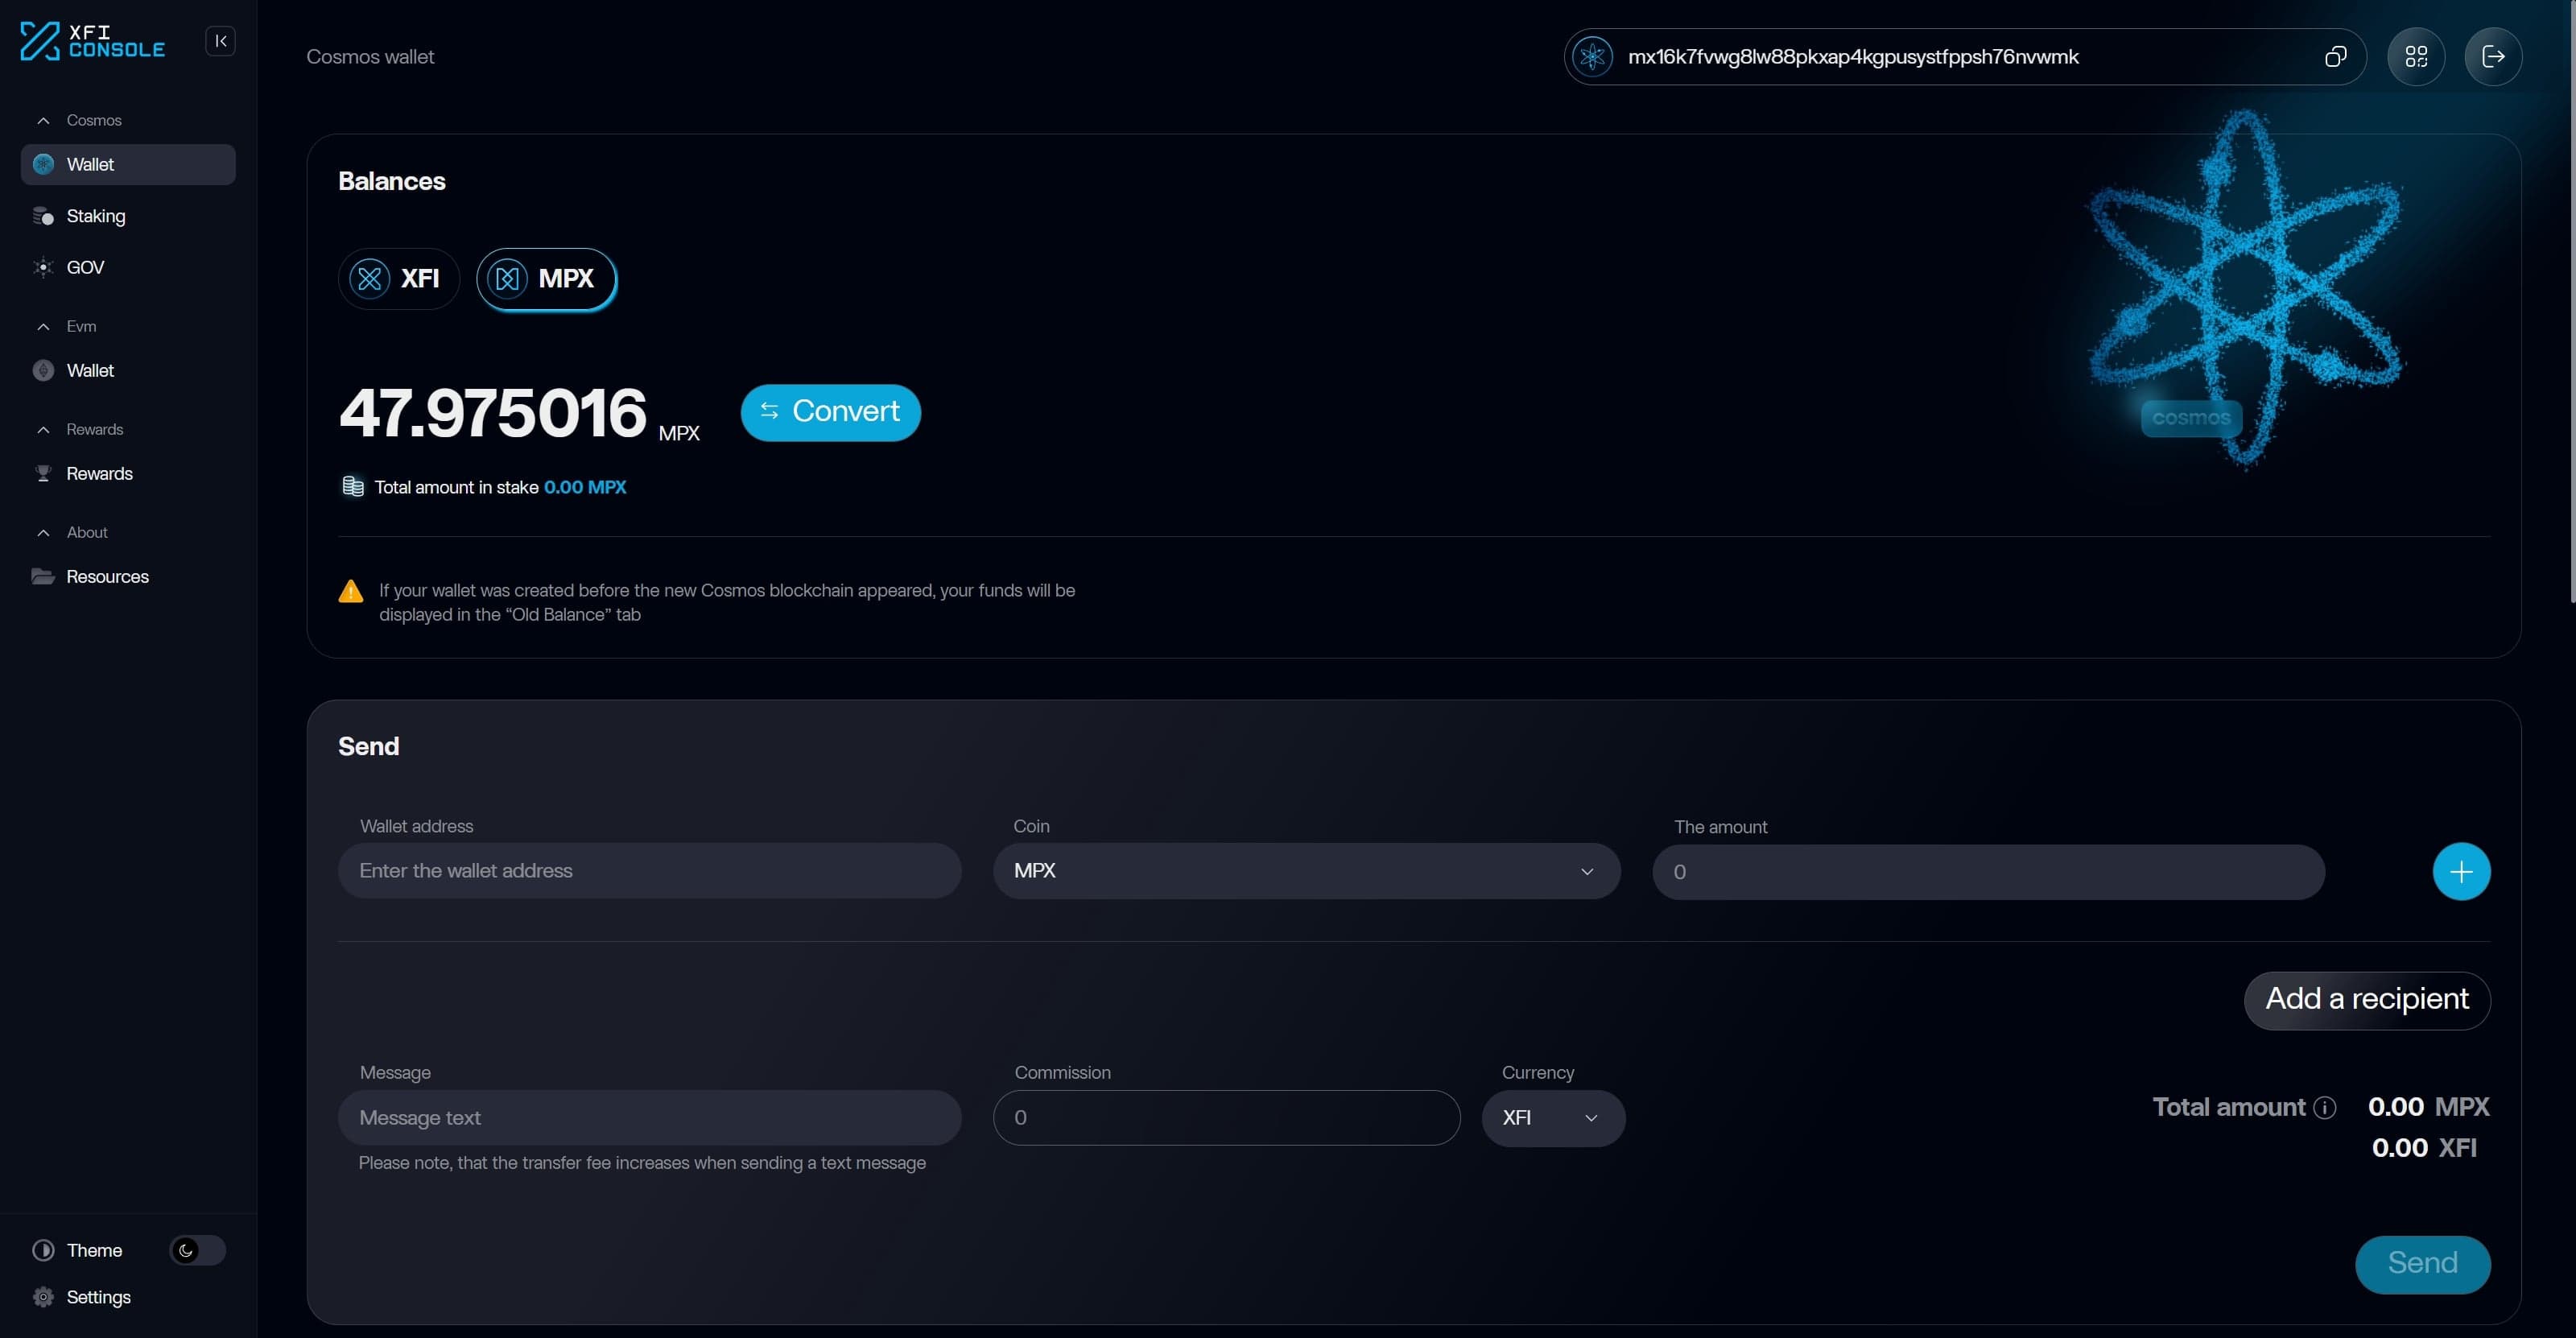Focus the Wallet address input field
The image size is (2576, 1338).
coord(649,871)
